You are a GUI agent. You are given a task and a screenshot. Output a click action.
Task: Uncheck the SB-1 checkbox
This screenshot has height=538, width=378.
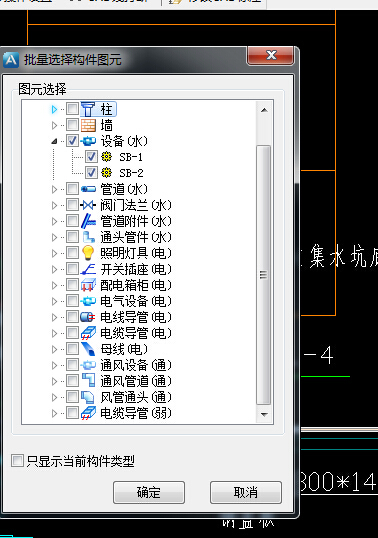coord(91,157)
